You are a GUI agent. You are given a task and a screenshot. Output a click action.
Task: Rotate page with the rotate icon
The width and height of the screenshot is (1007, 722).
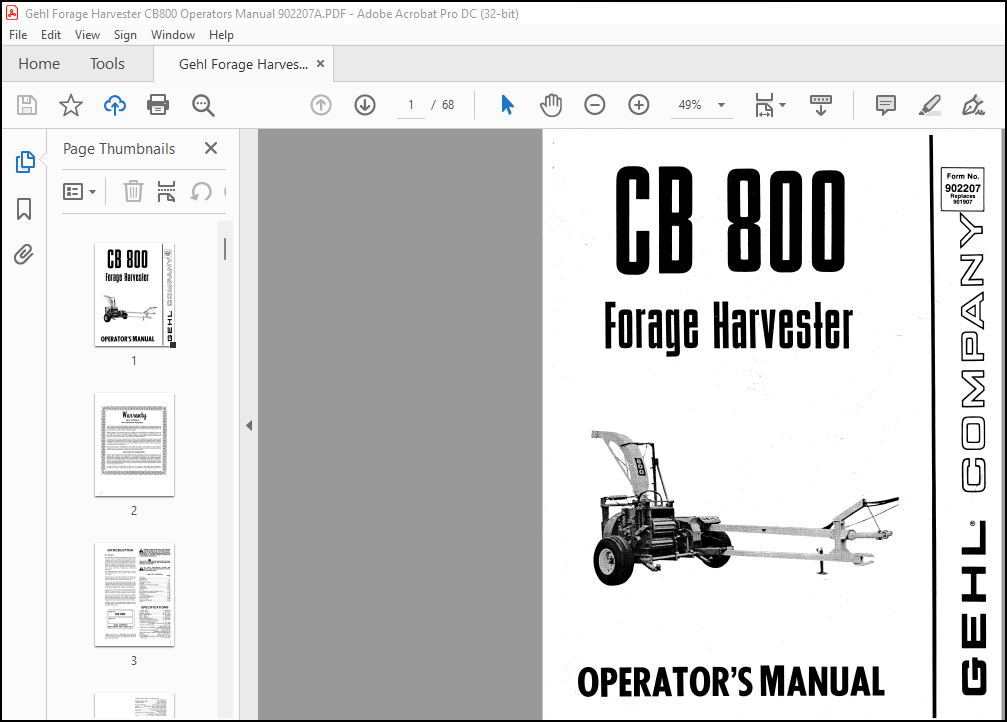(x=201, y=191)
